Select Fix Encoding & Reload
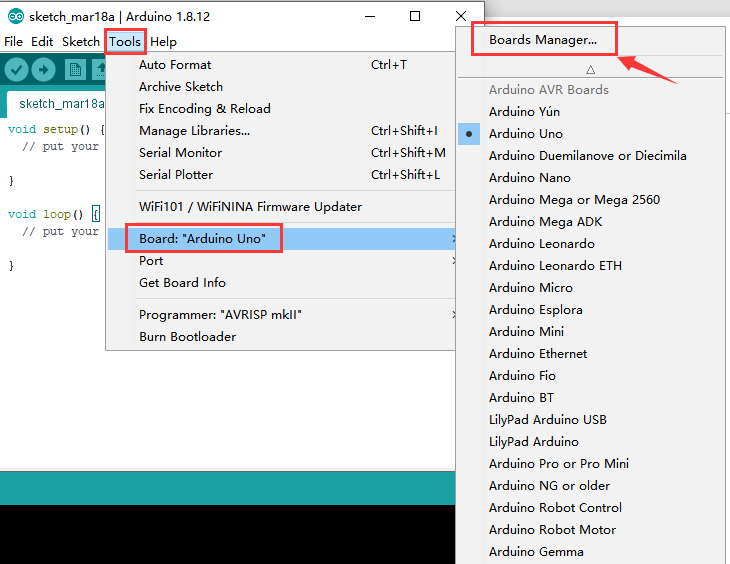 click(281, 109)
